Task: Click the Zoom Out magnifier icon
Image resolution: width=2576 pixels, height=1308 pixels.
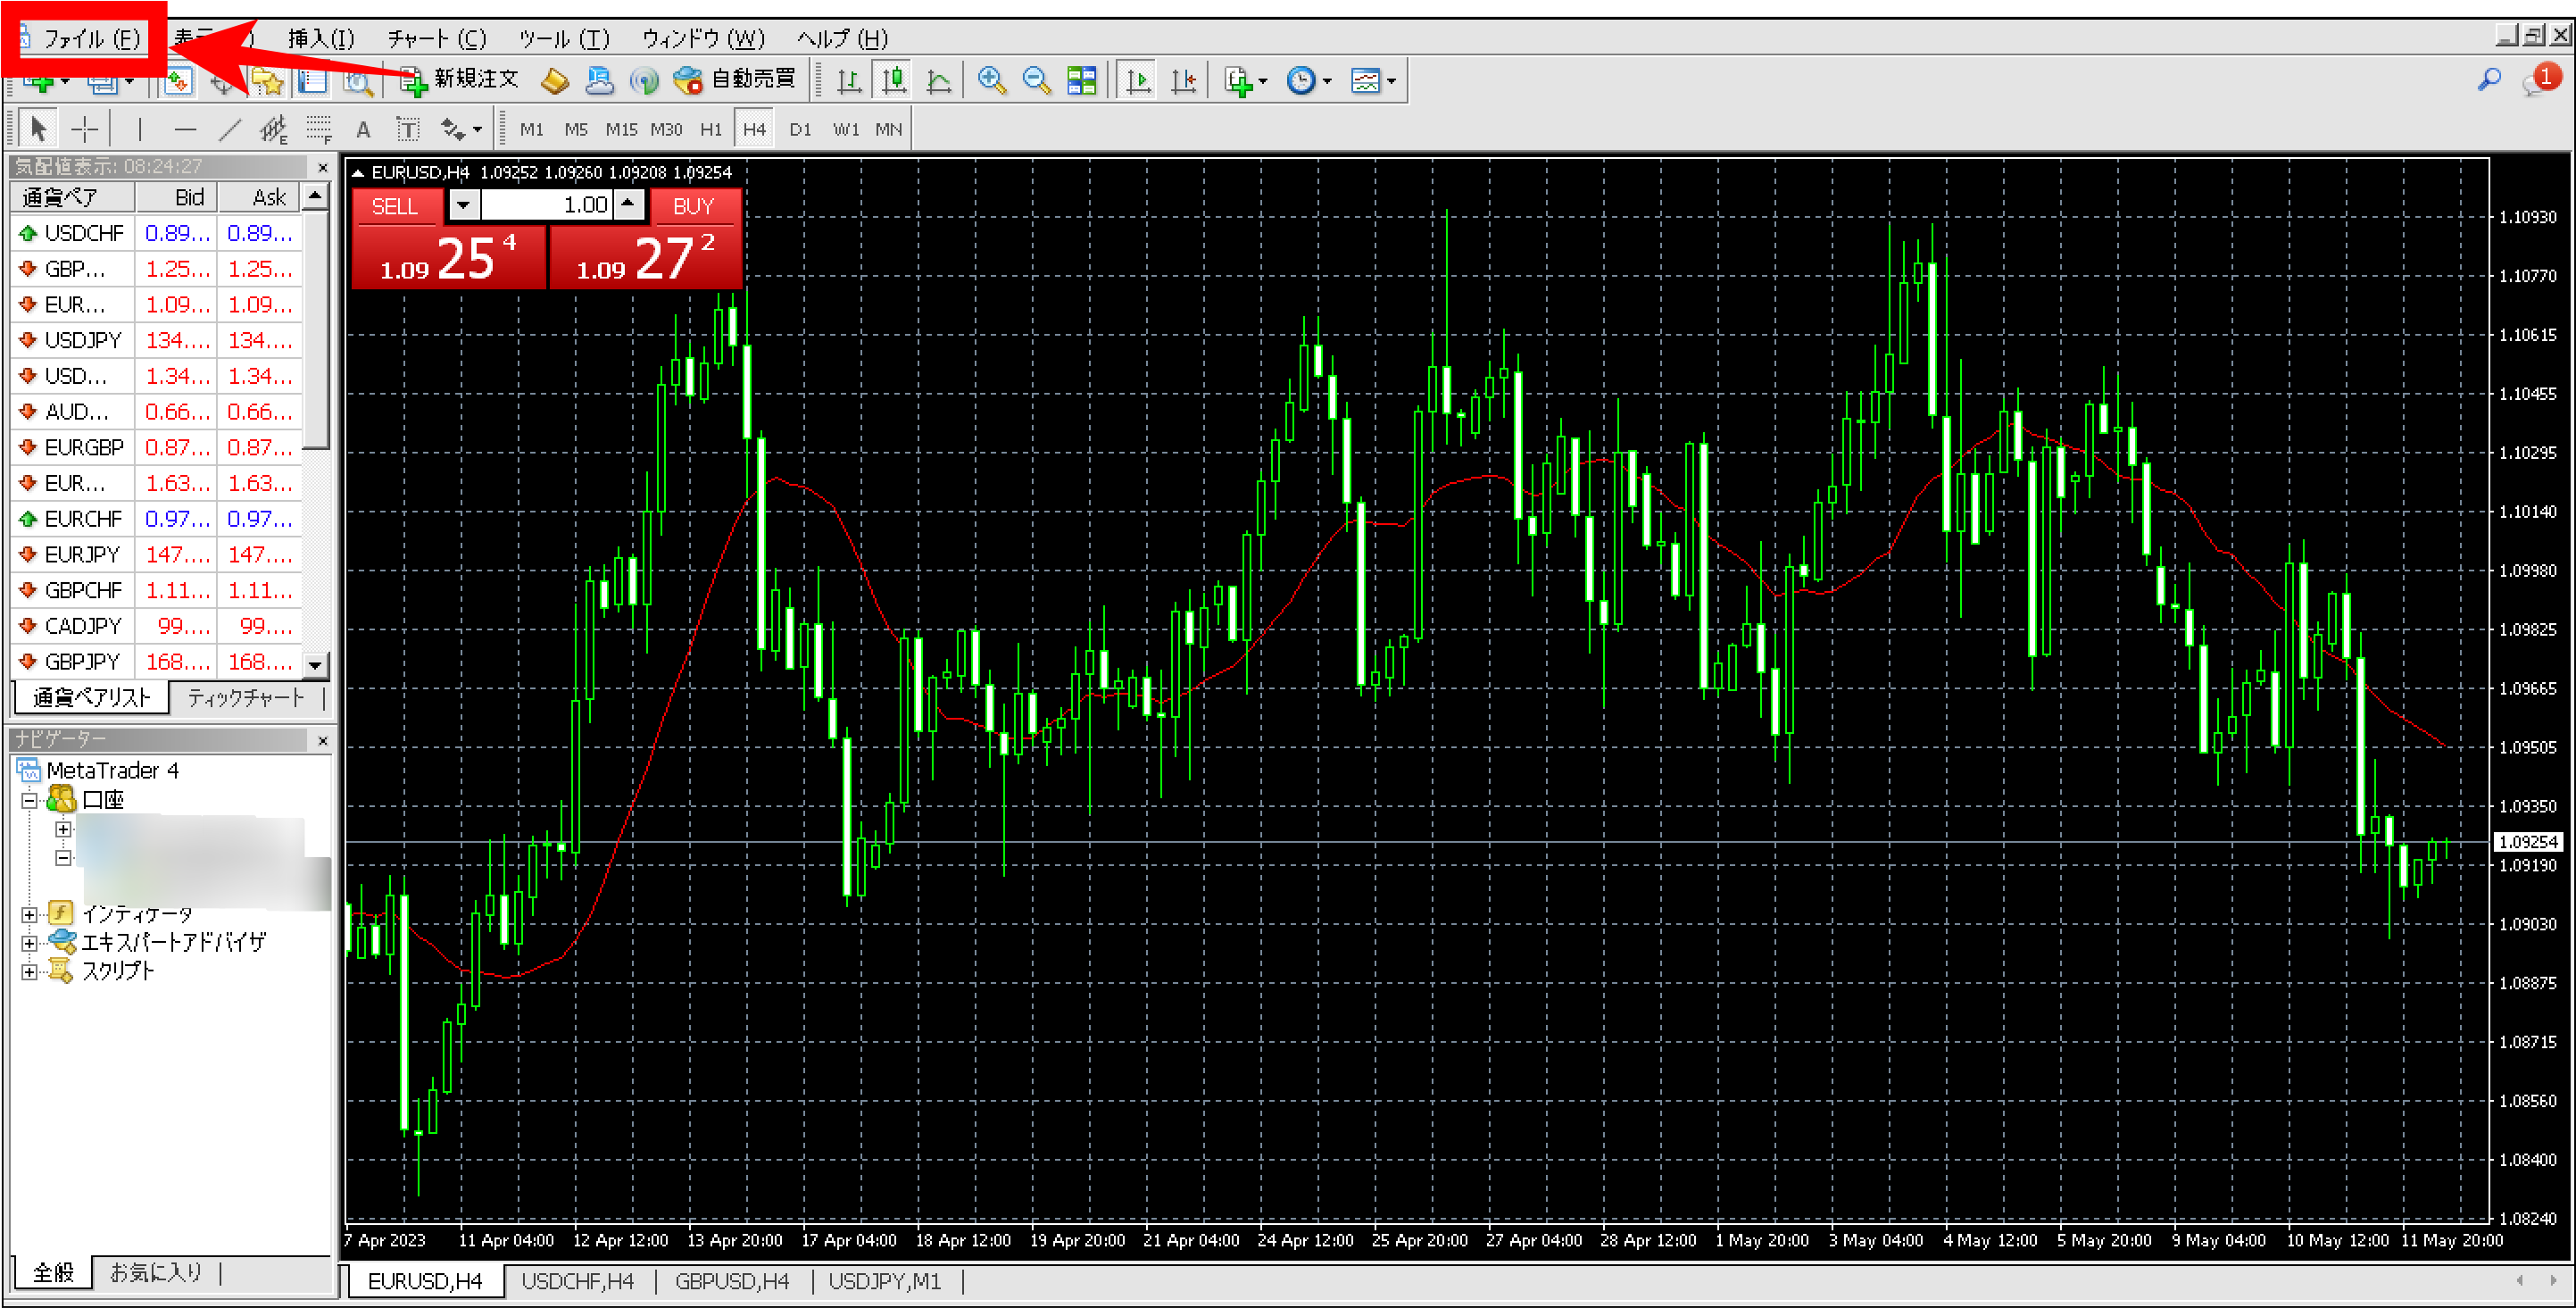Action: (x=1036, y=80)
